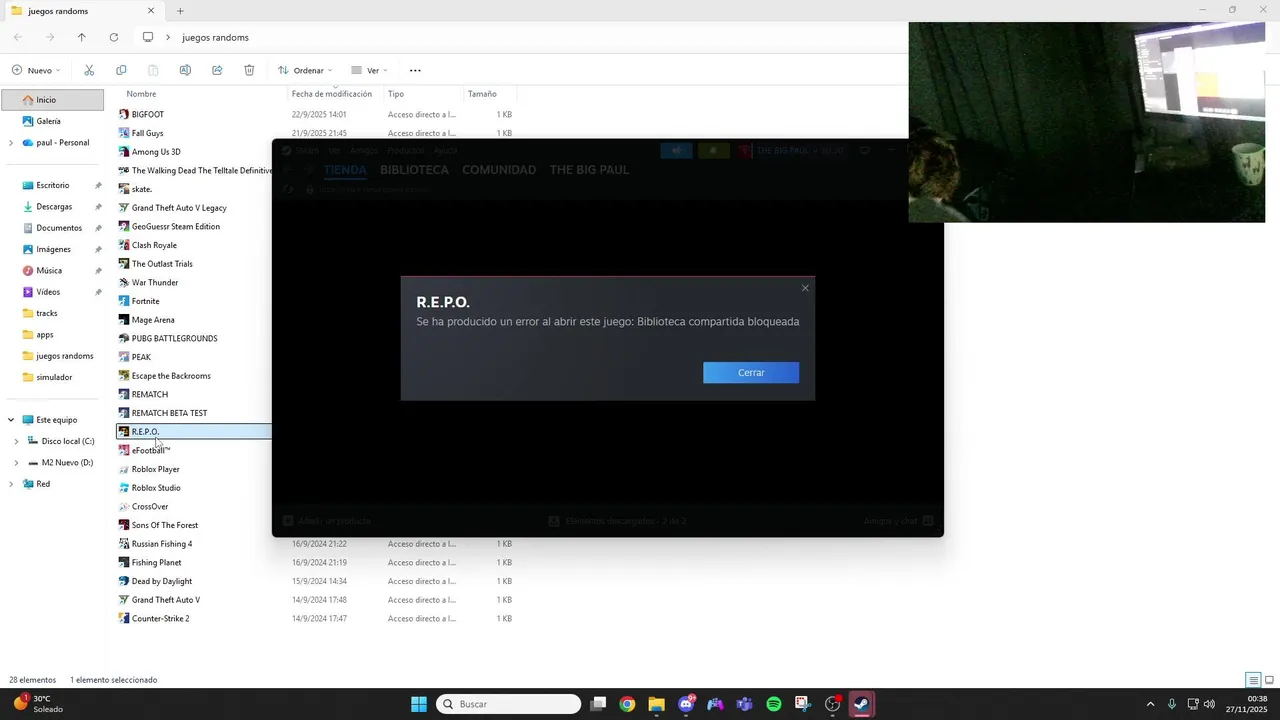Open the simulador folder in sidebar
The width and height of the screenshot is (1280, 720).
pos(52,377)
